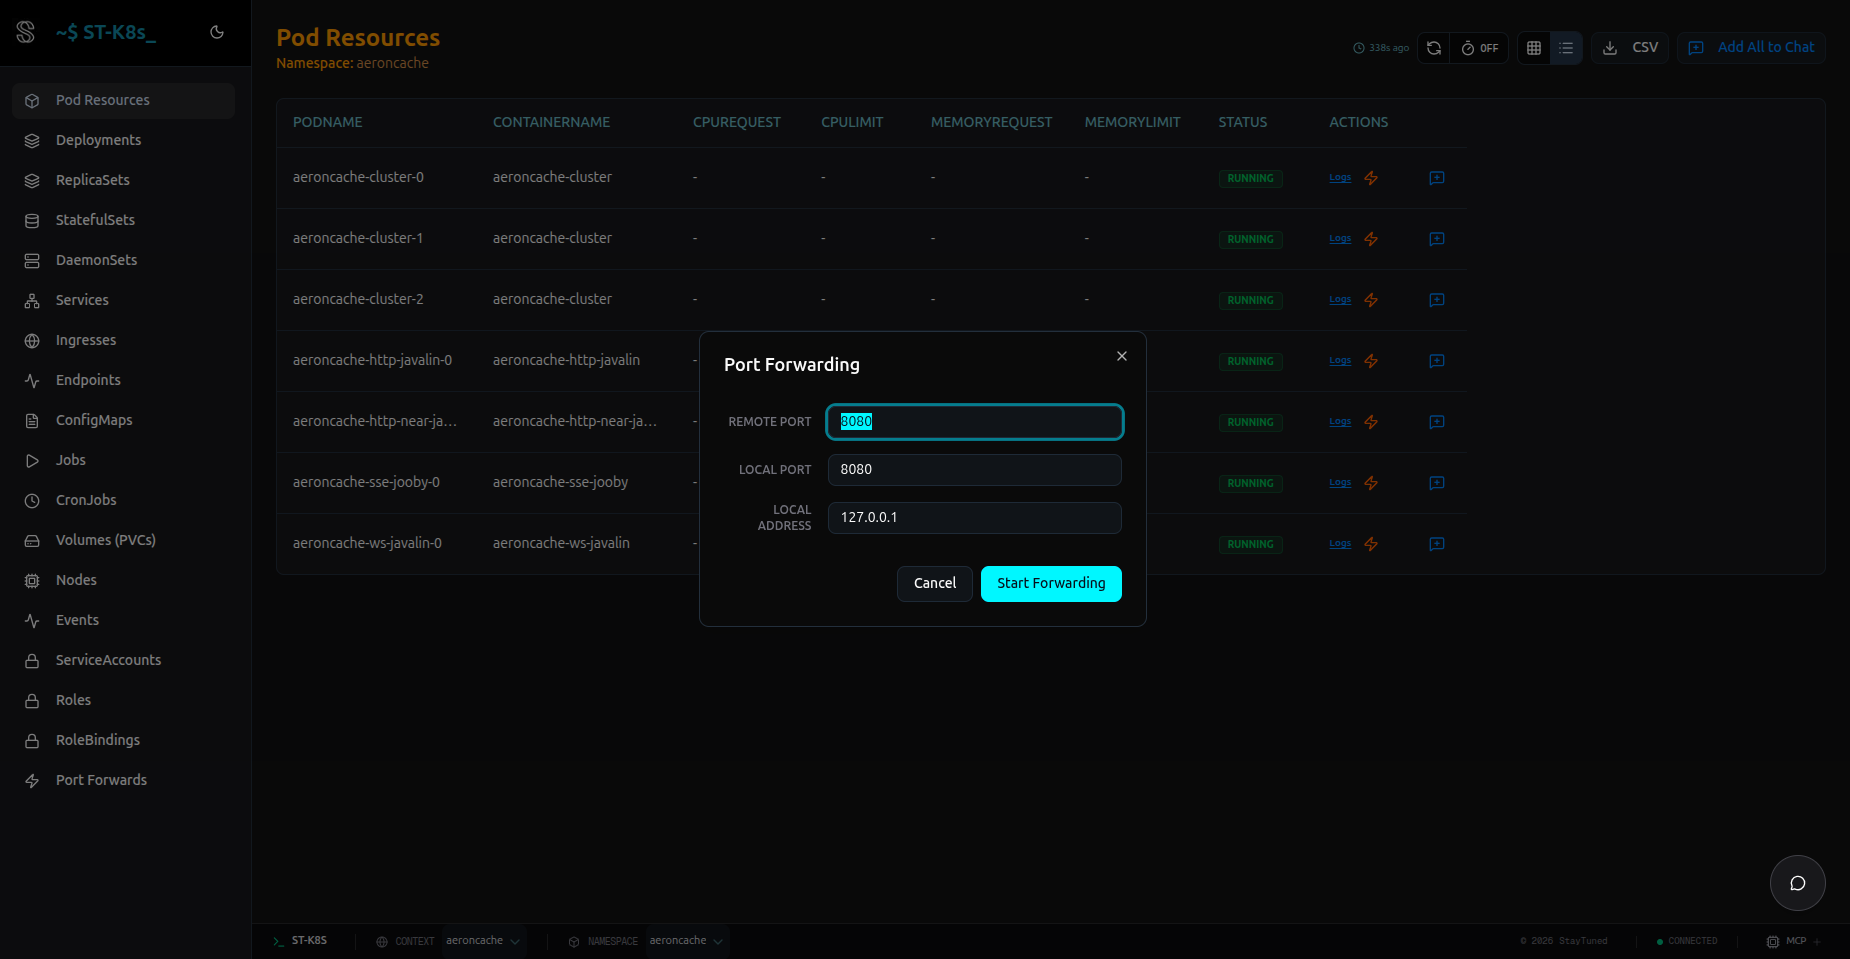Click Add All to Chat
This screenshot has height=959, width=1850.
pos(1751,48)
